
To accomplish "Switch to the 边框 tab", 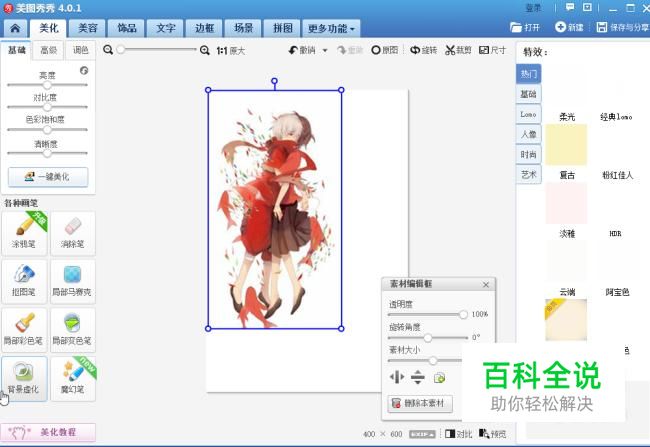I will (x=204, y=28).
